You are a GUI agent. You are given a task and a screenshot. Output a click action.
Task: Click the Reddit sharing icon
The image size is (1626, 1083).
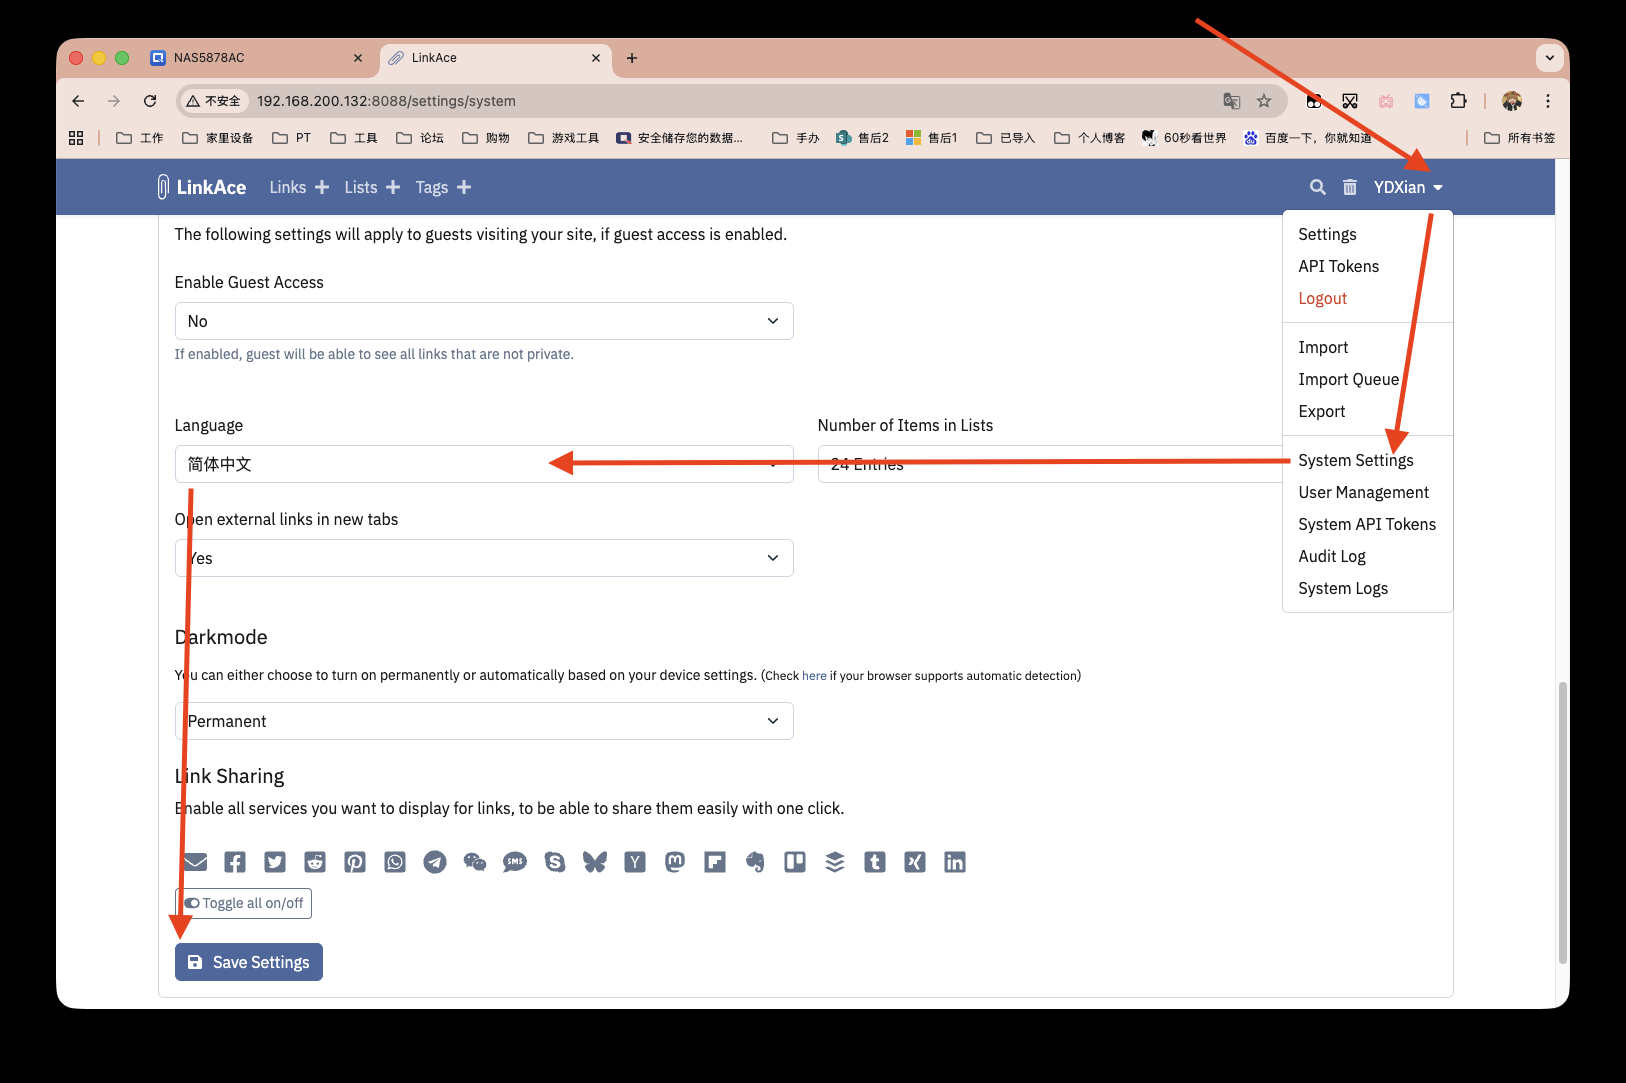click(315, 862)
